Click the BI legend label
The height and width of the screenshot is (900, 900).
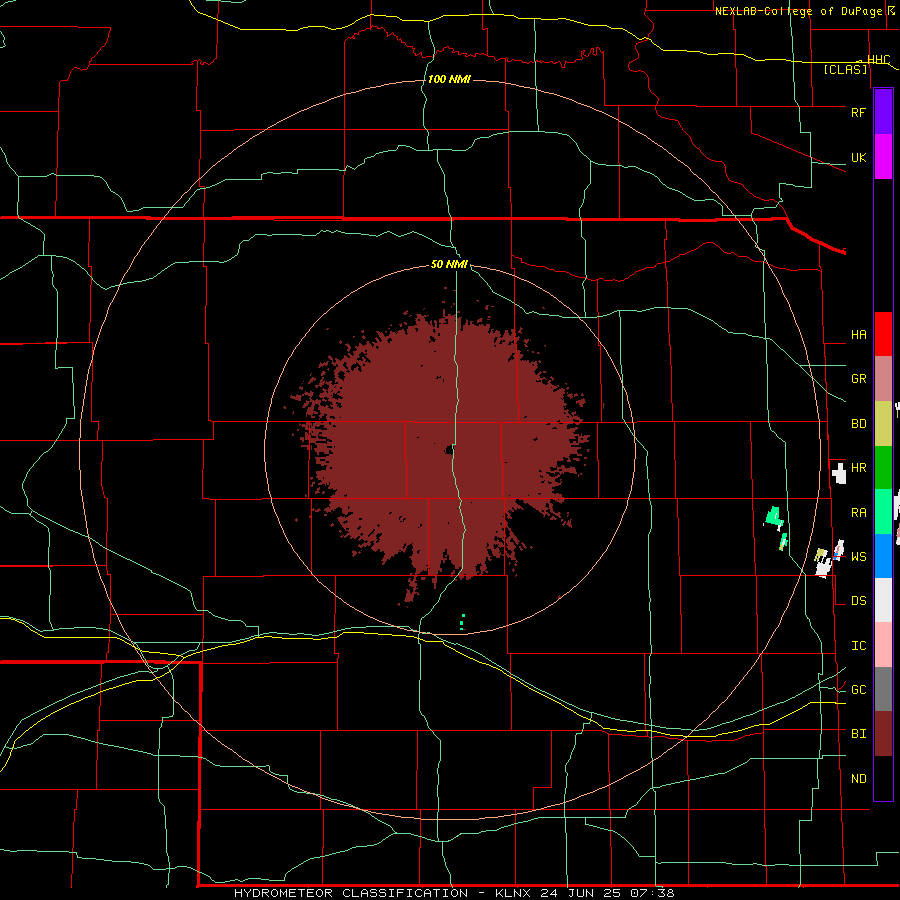click(x=858, y=734)
